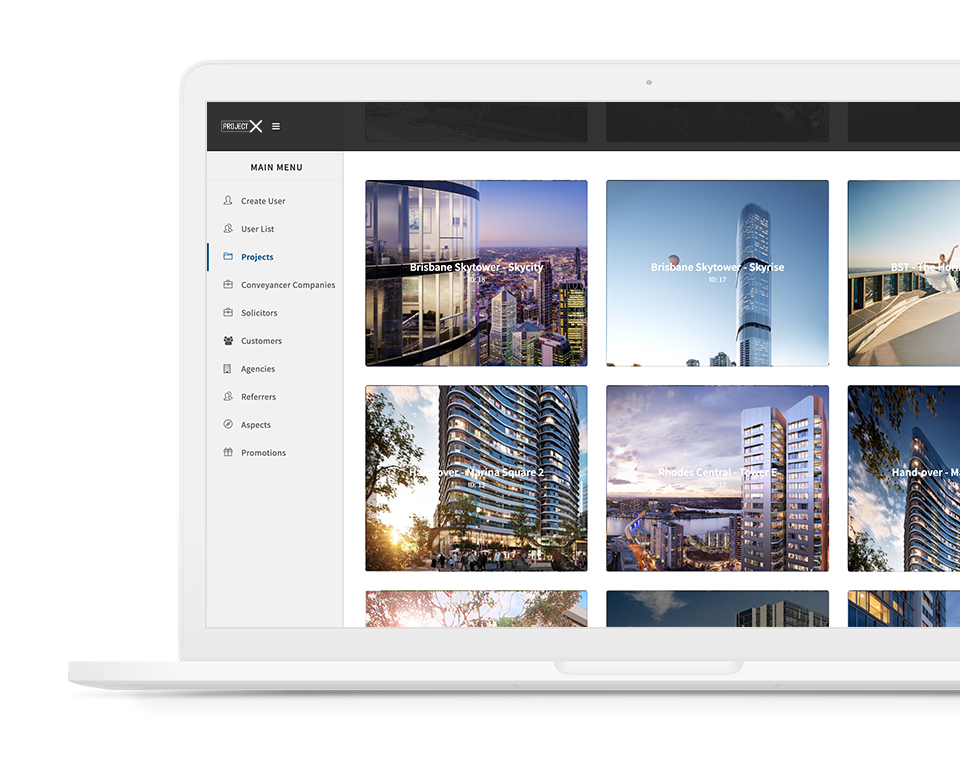Toggle the hamburger menu icon

(x=276, y=127)
